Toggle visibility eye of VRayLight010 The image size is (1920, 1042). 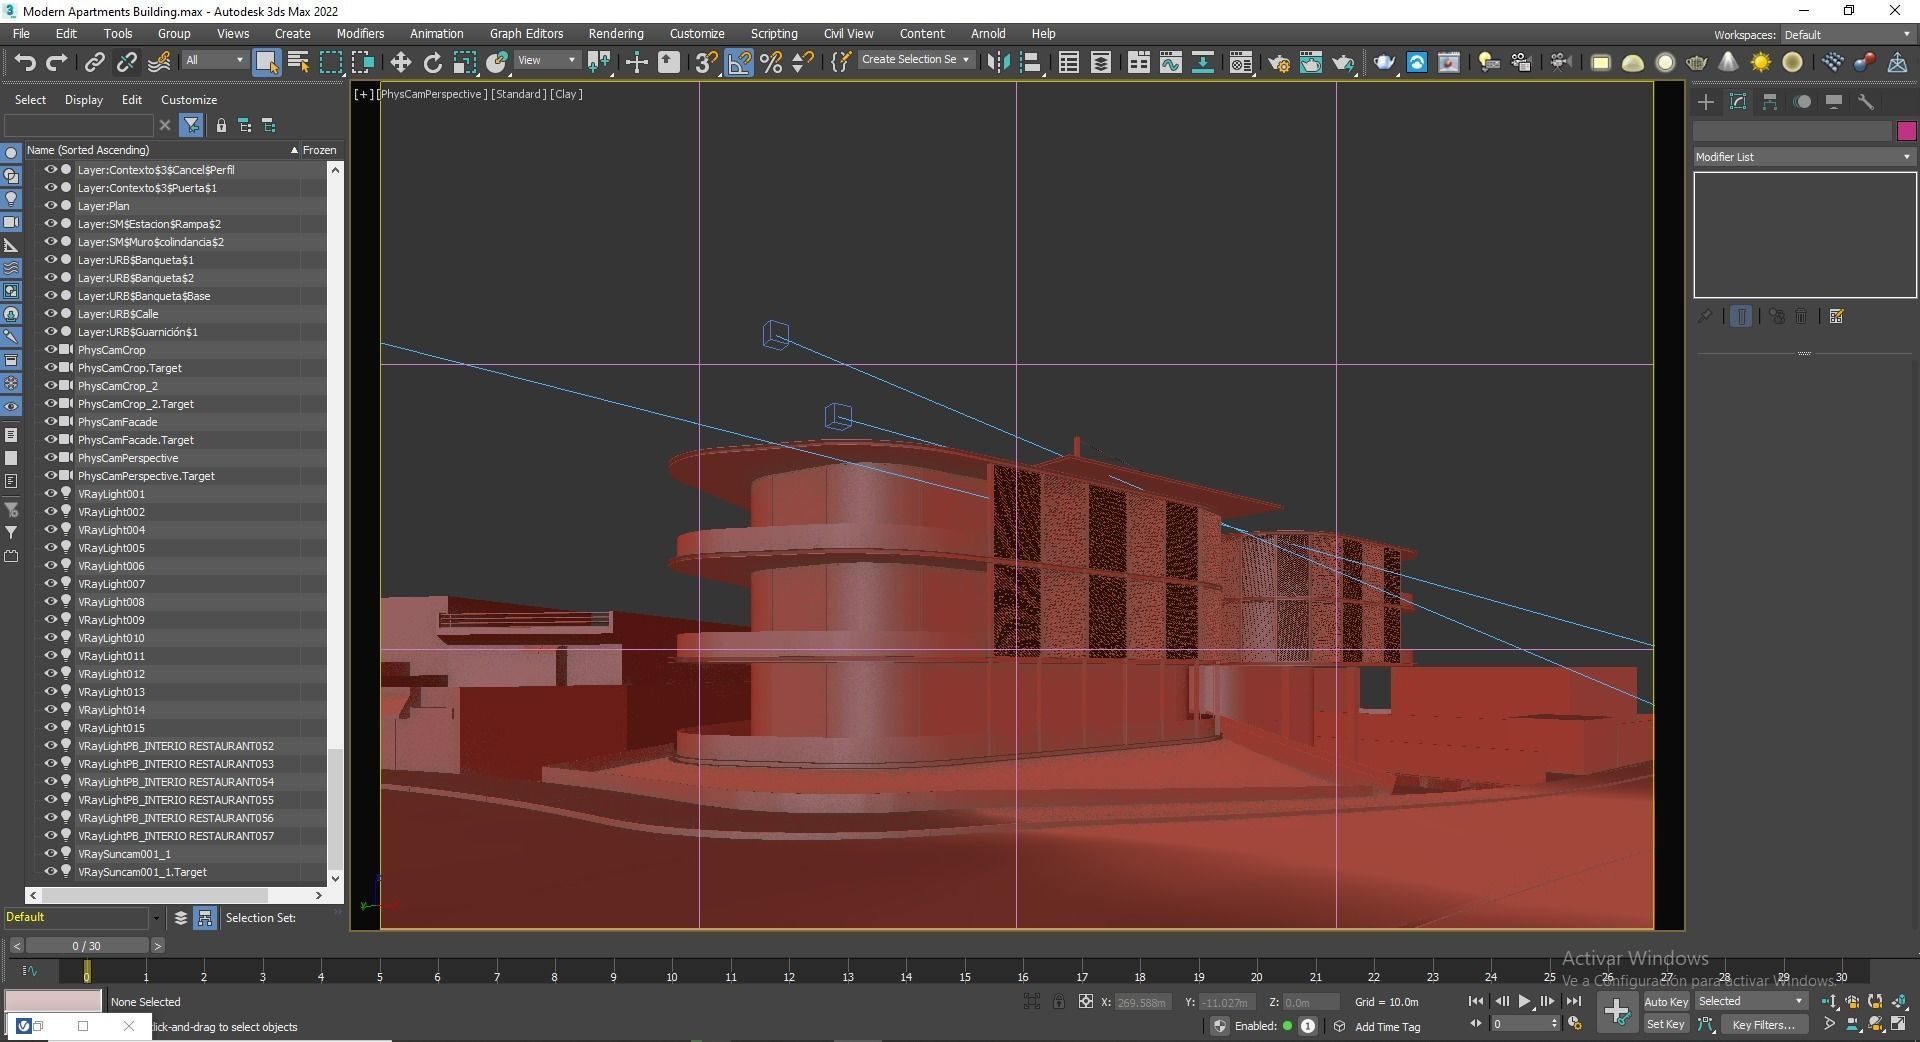pyautogui.click(x=50, y=638)
